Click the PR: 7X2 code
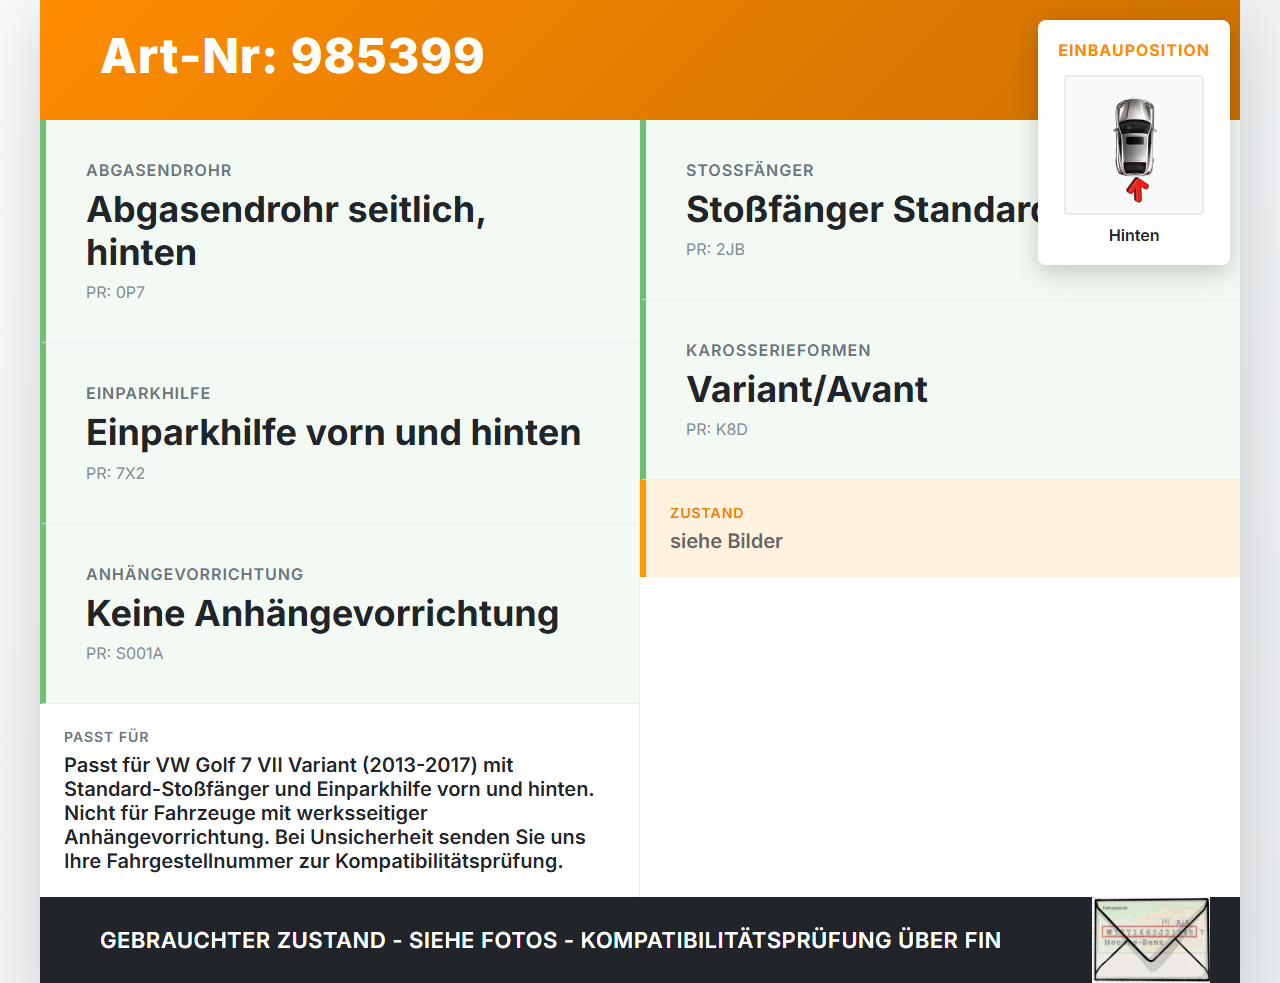 (115, 473)
